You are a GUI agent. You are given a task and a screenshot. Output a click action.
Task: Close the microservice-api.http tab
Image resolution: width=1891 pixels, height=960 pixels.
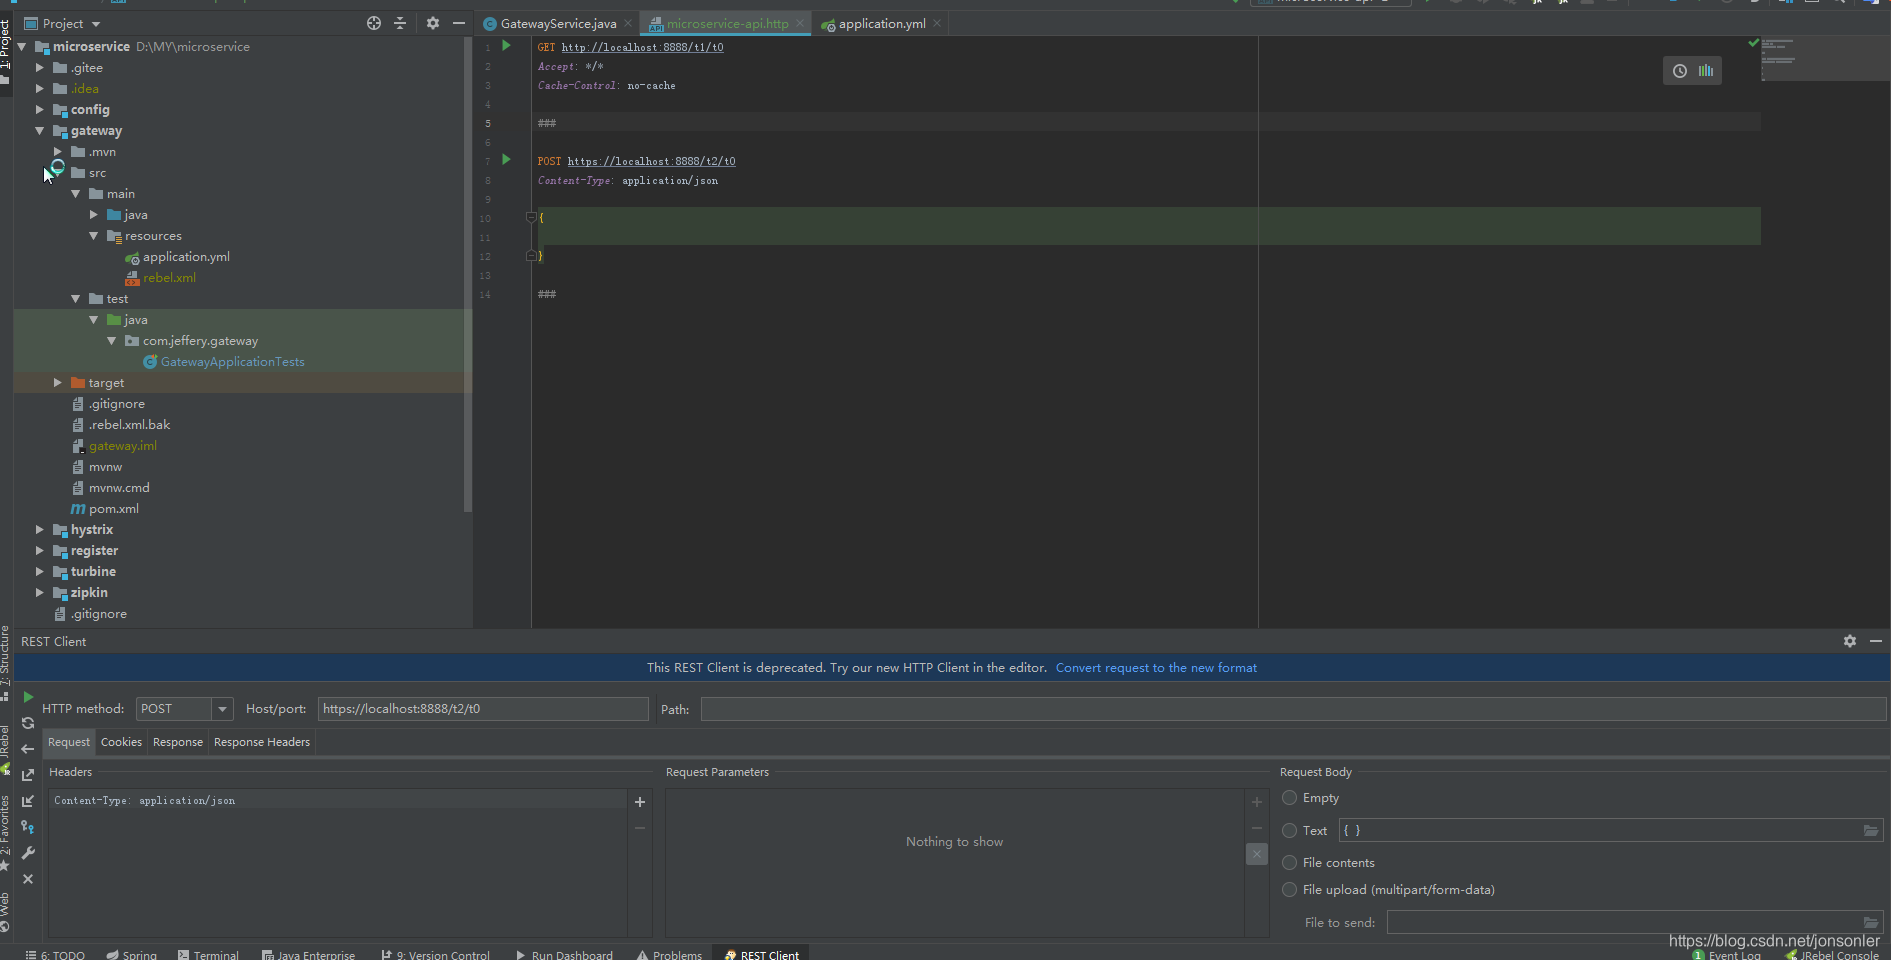click(x=800, y=23)
